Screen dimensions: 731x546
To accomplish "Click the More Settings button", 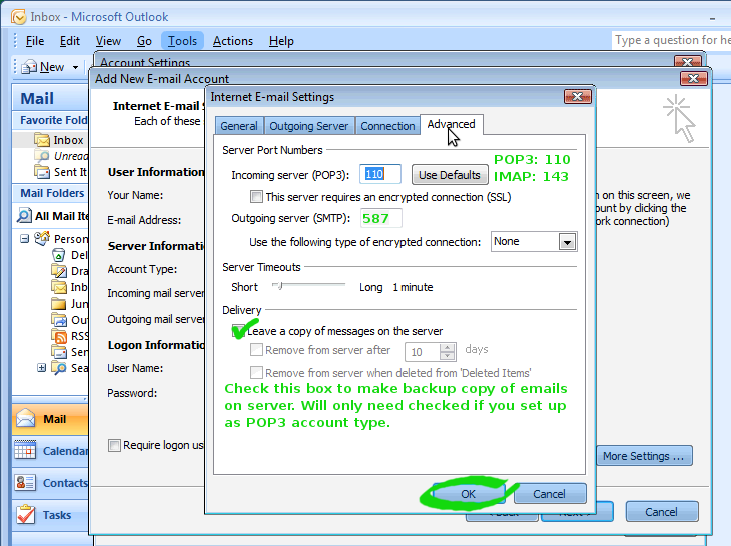I will click(644, 456).
